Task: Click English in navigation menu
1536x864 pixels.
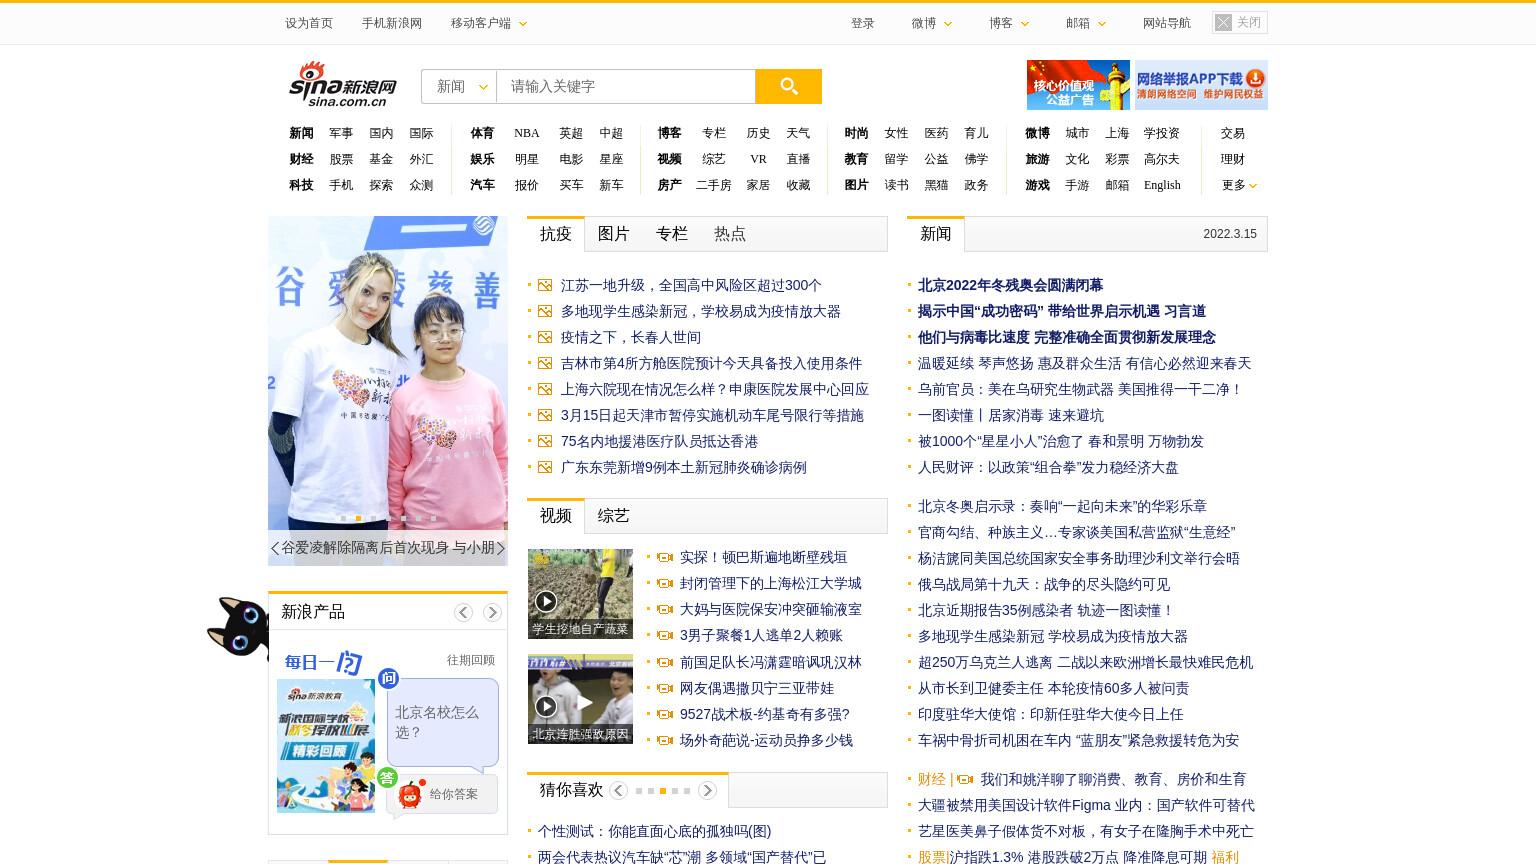Action: (1162, 185)
